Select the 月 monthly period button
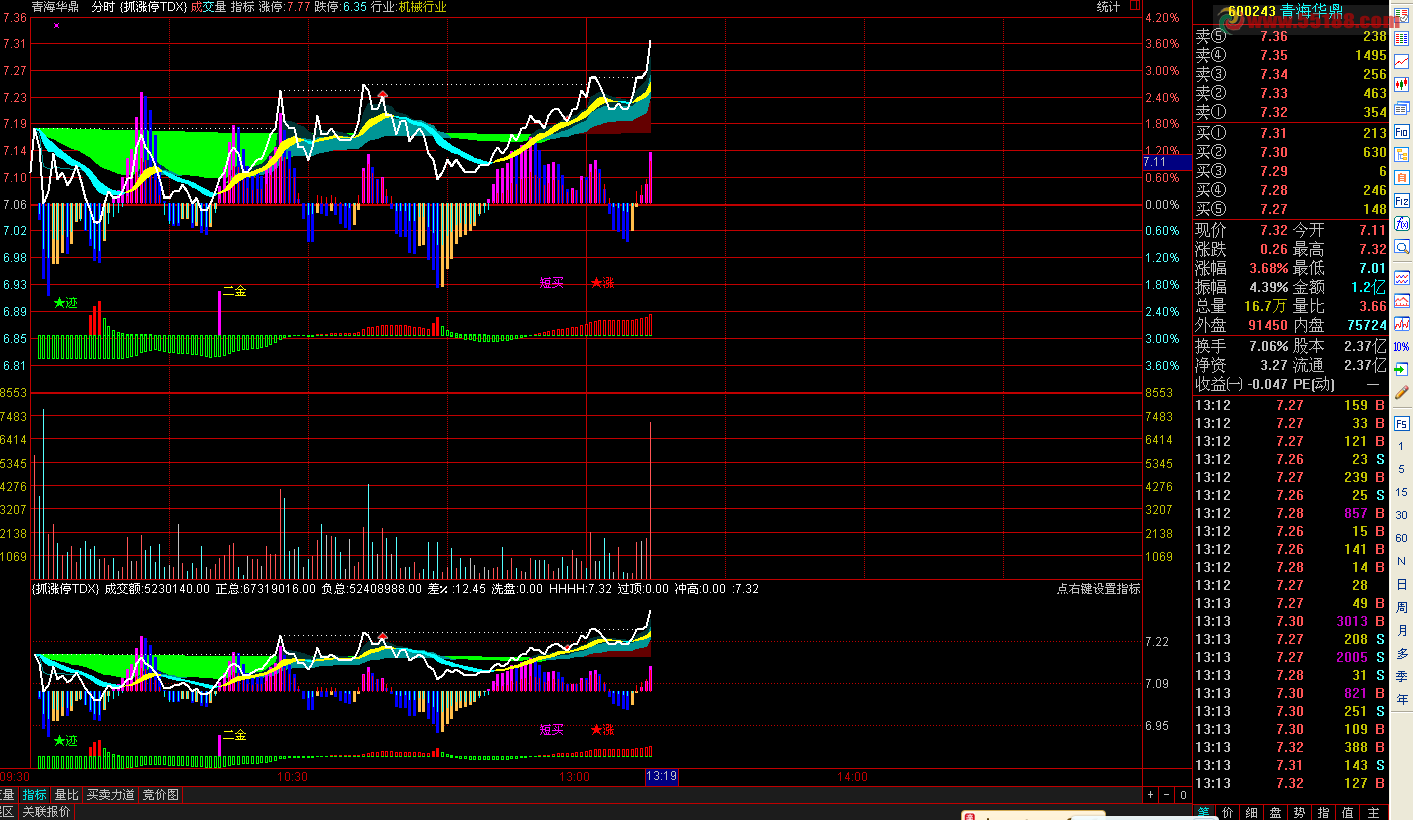 click(1402, 630)
